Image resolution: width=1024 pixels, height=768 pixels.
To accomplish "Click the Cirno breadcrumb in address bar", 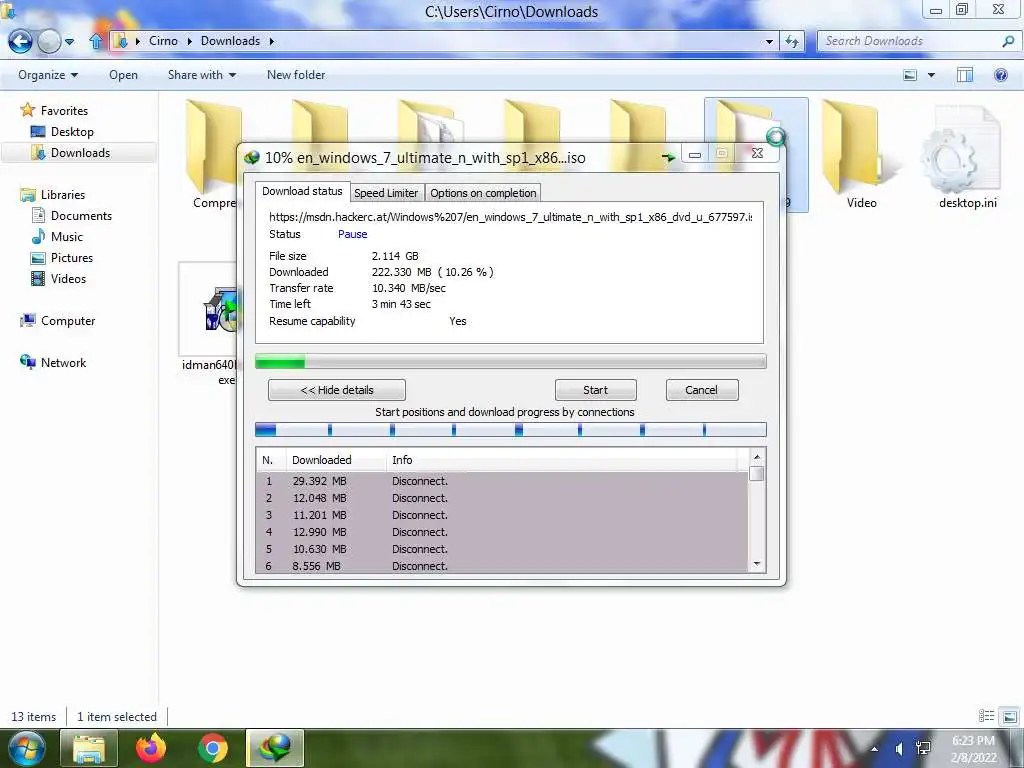I will (163, 41).
